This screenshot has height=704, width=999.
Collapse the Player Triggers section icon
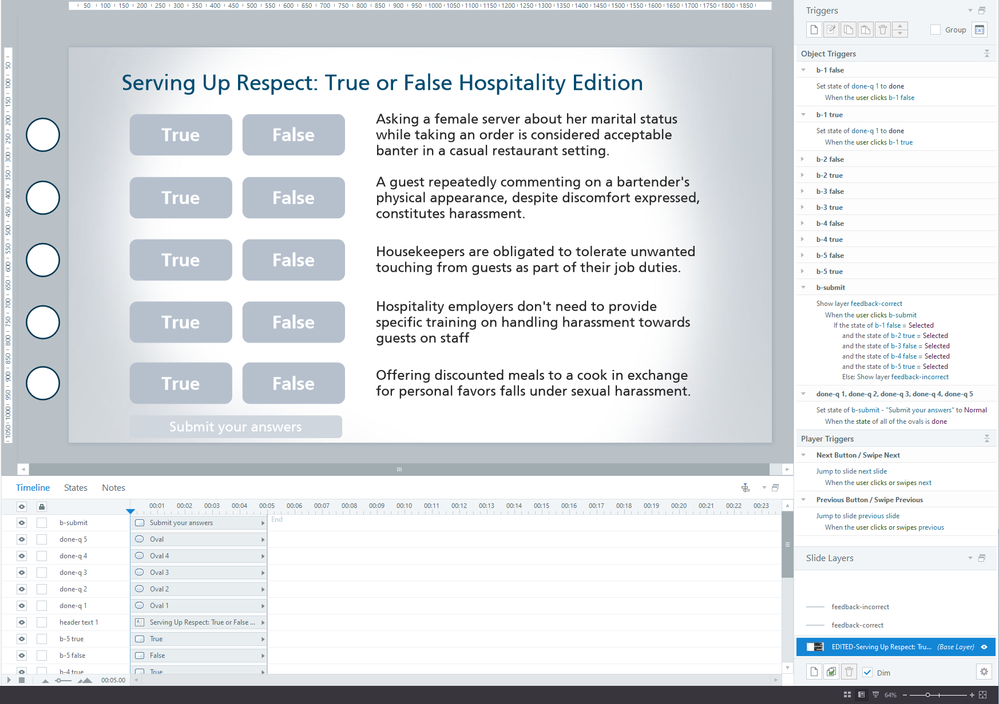[987, 438]
